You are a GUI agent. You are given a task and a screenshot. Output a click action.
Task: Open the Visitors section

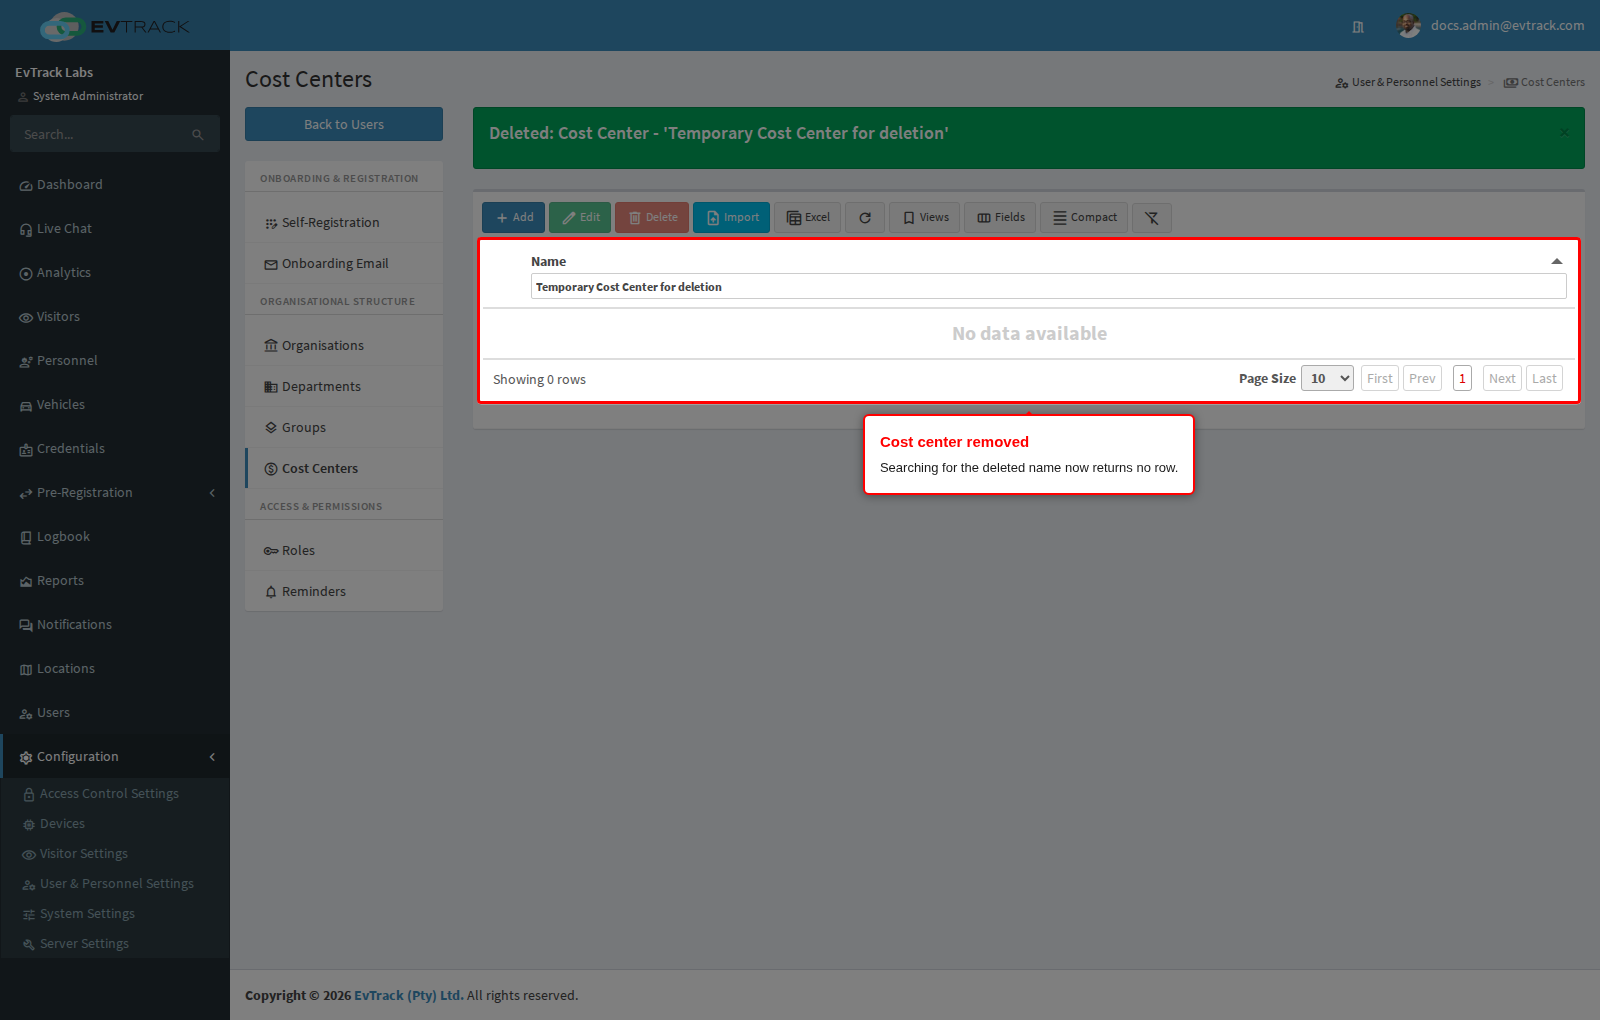click(x=115, y=317)
